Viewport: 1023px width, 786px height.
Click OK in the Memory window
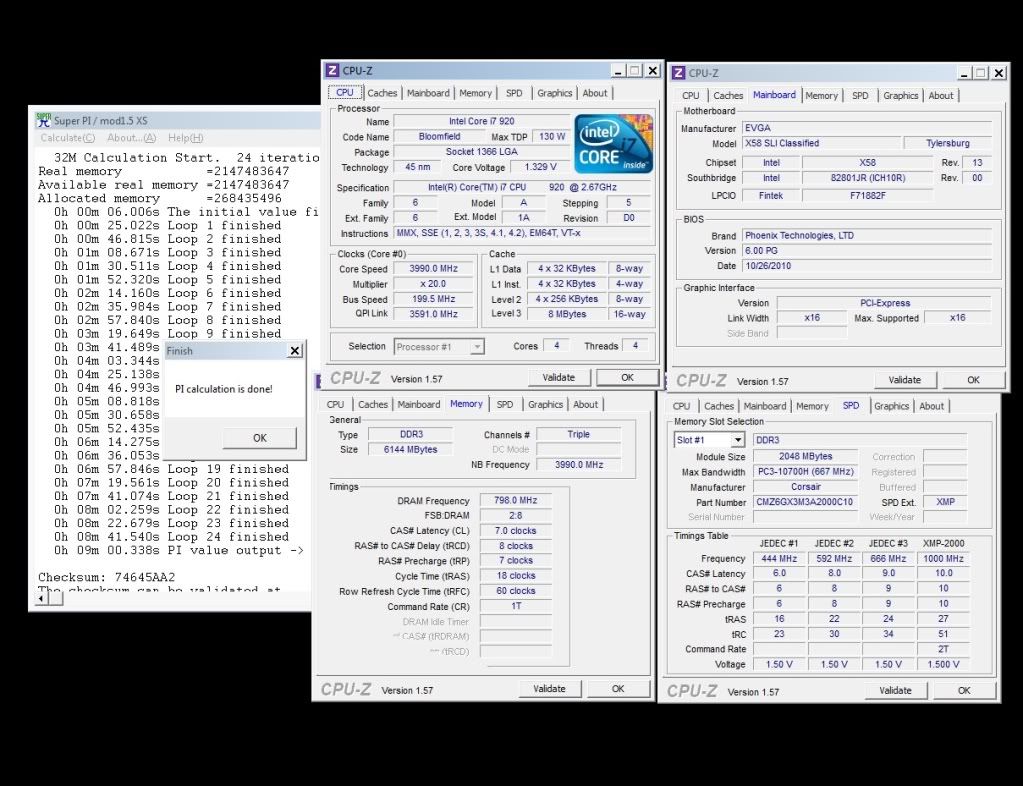[x=618, y=689]
